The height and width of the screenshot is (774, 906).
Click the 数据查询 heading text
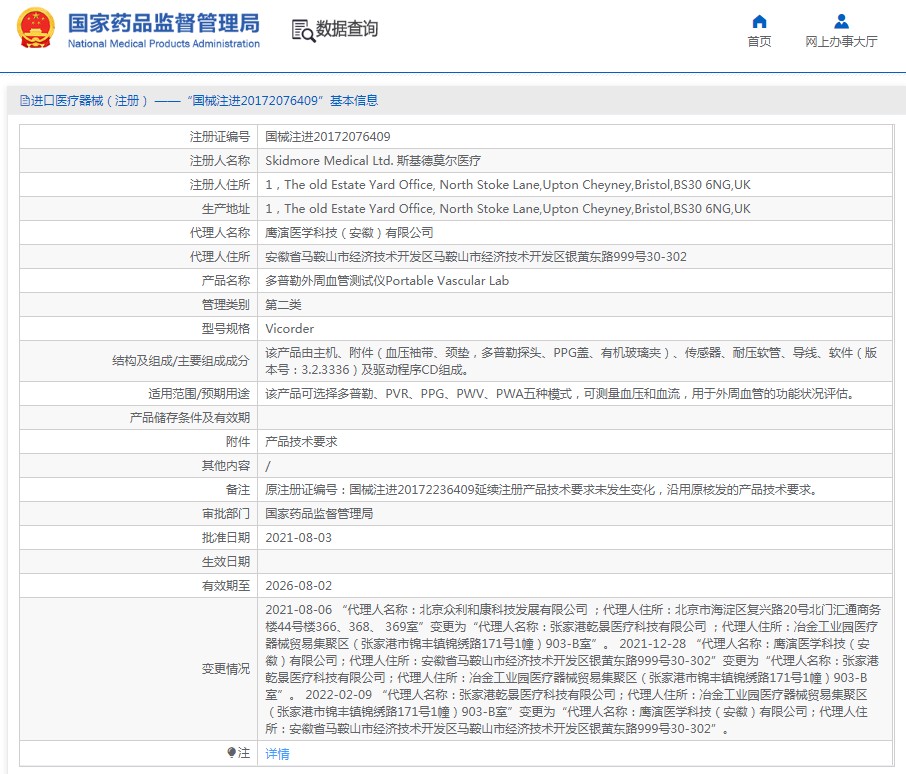coord(347,30)
